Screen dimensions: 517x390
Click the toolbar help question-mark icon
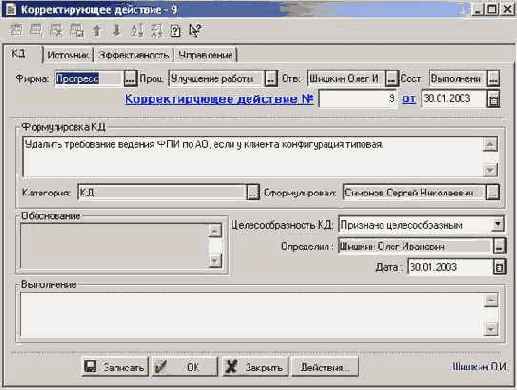[x=175, y=31]
